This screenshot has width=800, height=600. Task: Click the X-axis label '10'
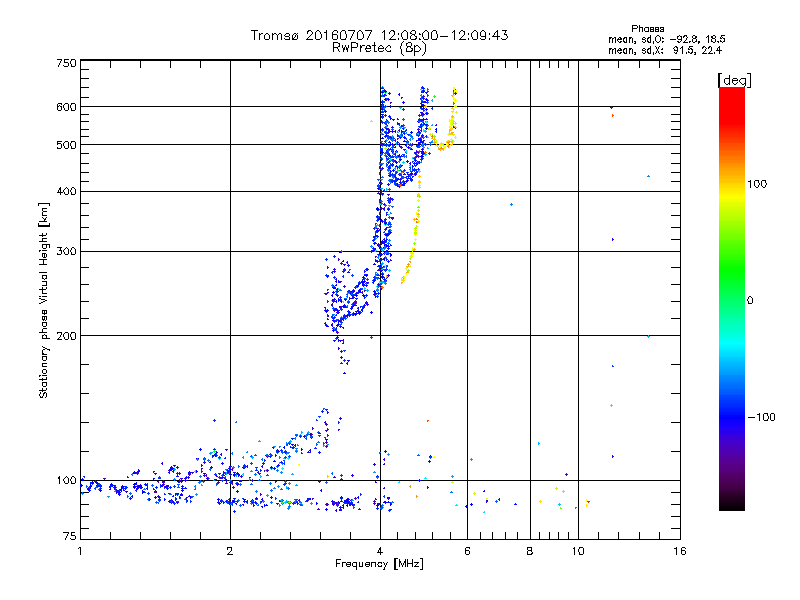(578, 551)
